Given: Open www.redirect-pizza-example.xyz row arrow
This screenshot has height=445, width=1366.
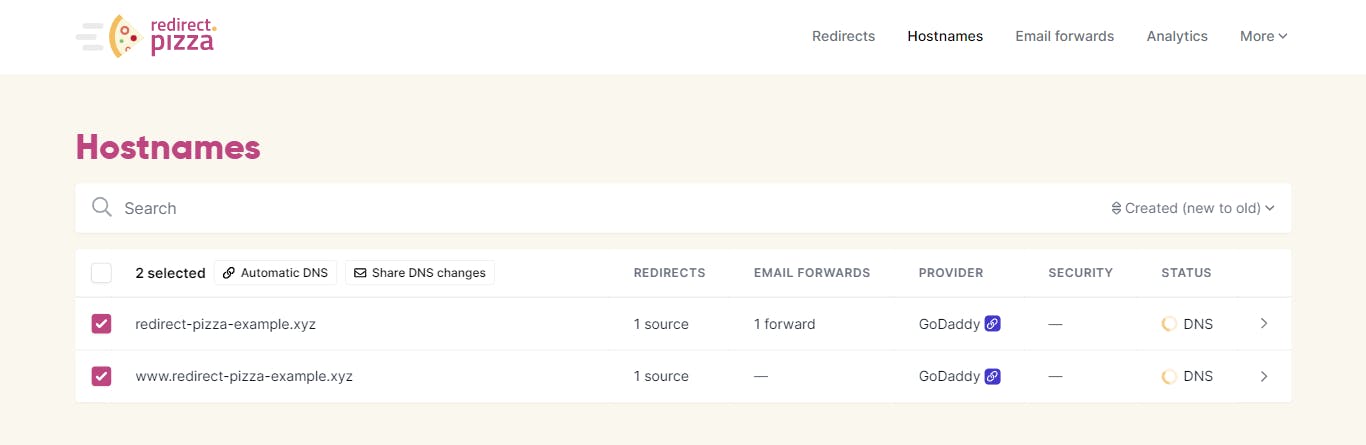Looking at the screenshot, I should (x=1264, y=376).
